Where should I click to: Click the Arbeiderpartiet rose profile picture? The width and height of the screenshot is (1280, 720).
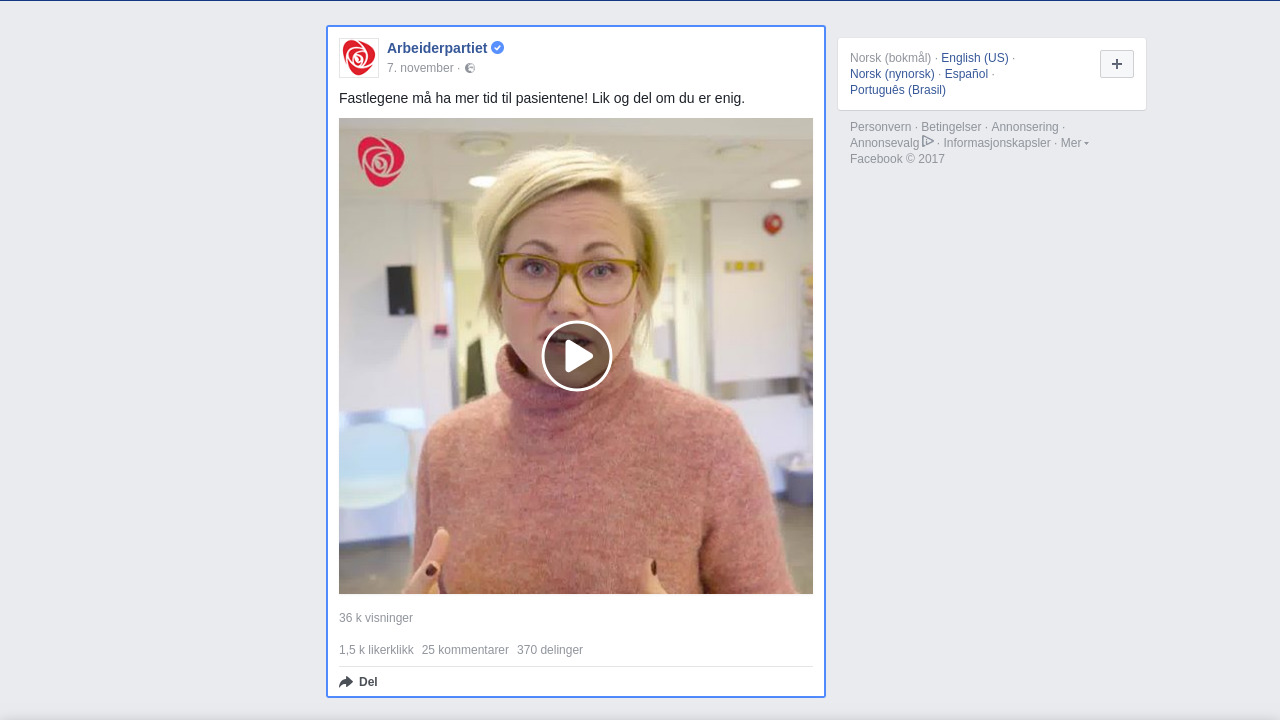(x=359, y=58)
